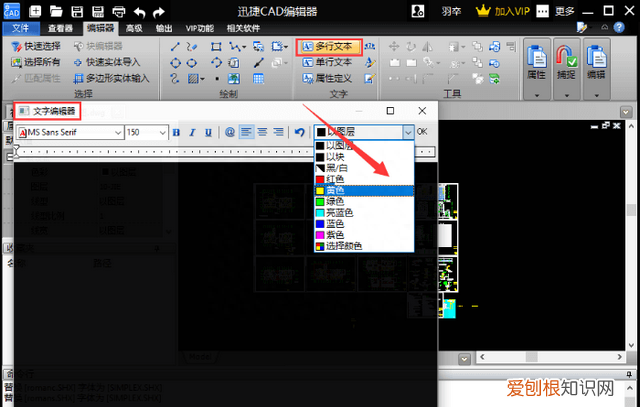Toggle underline formatting in text editor
The height and width of the screenshot is (407, 640).
pos(208,132)
